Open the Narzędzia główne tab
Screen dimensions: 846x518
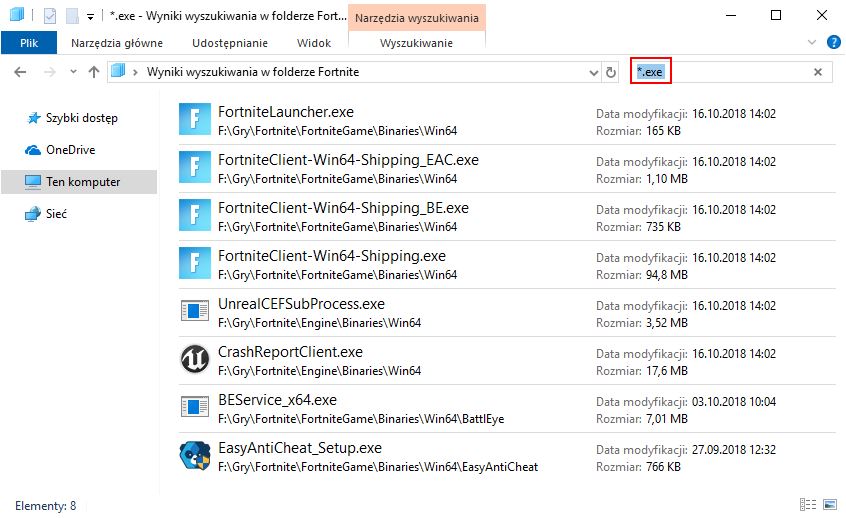click(117, 43)
